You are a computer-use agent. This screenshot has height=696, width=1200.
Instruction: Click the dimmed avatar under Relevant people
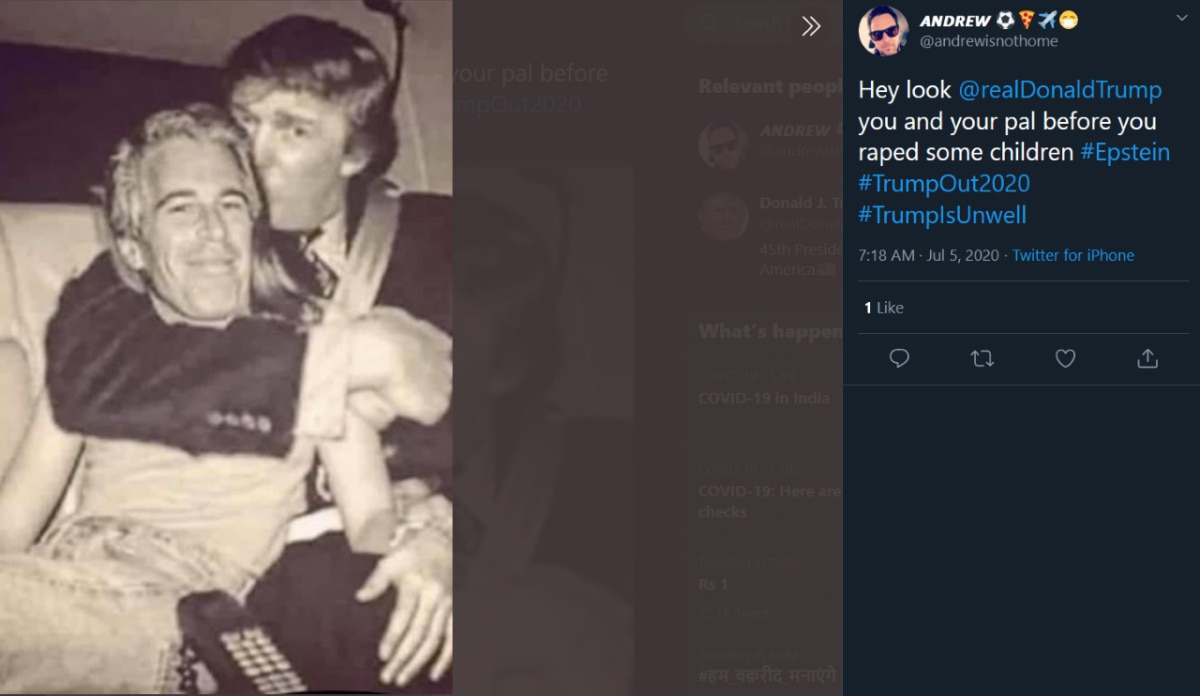click(x=722, y=145)
